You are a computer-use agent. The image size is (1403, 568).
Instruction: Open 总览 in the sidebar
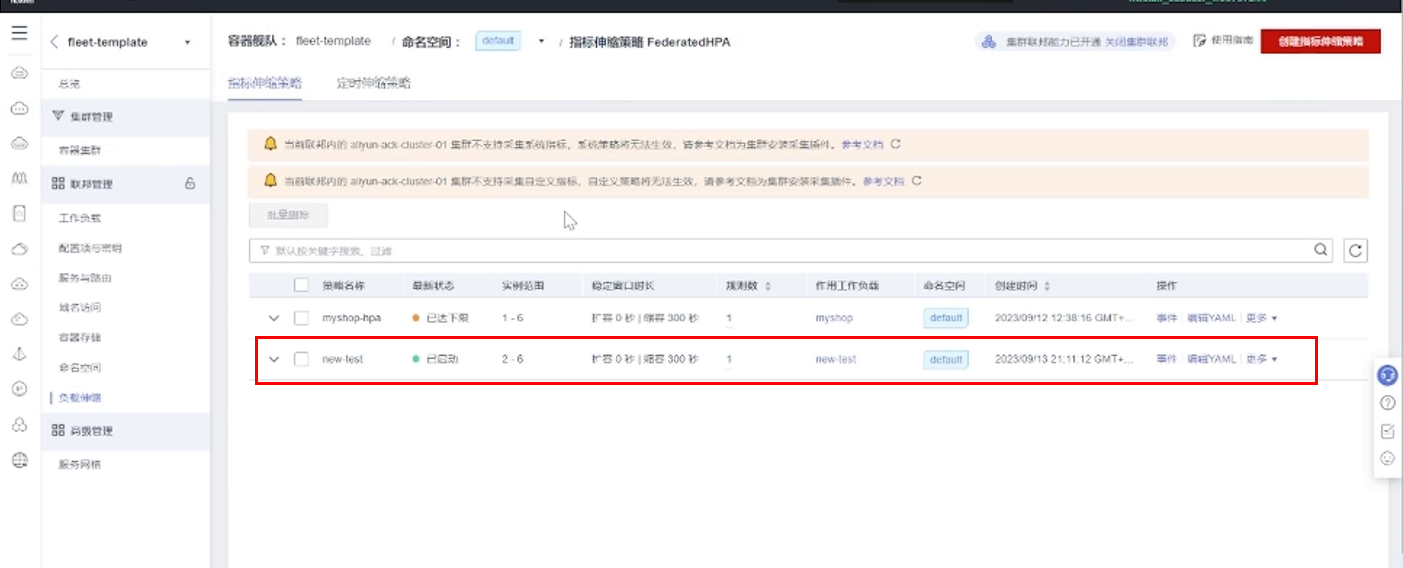click(x=69, y=86)
